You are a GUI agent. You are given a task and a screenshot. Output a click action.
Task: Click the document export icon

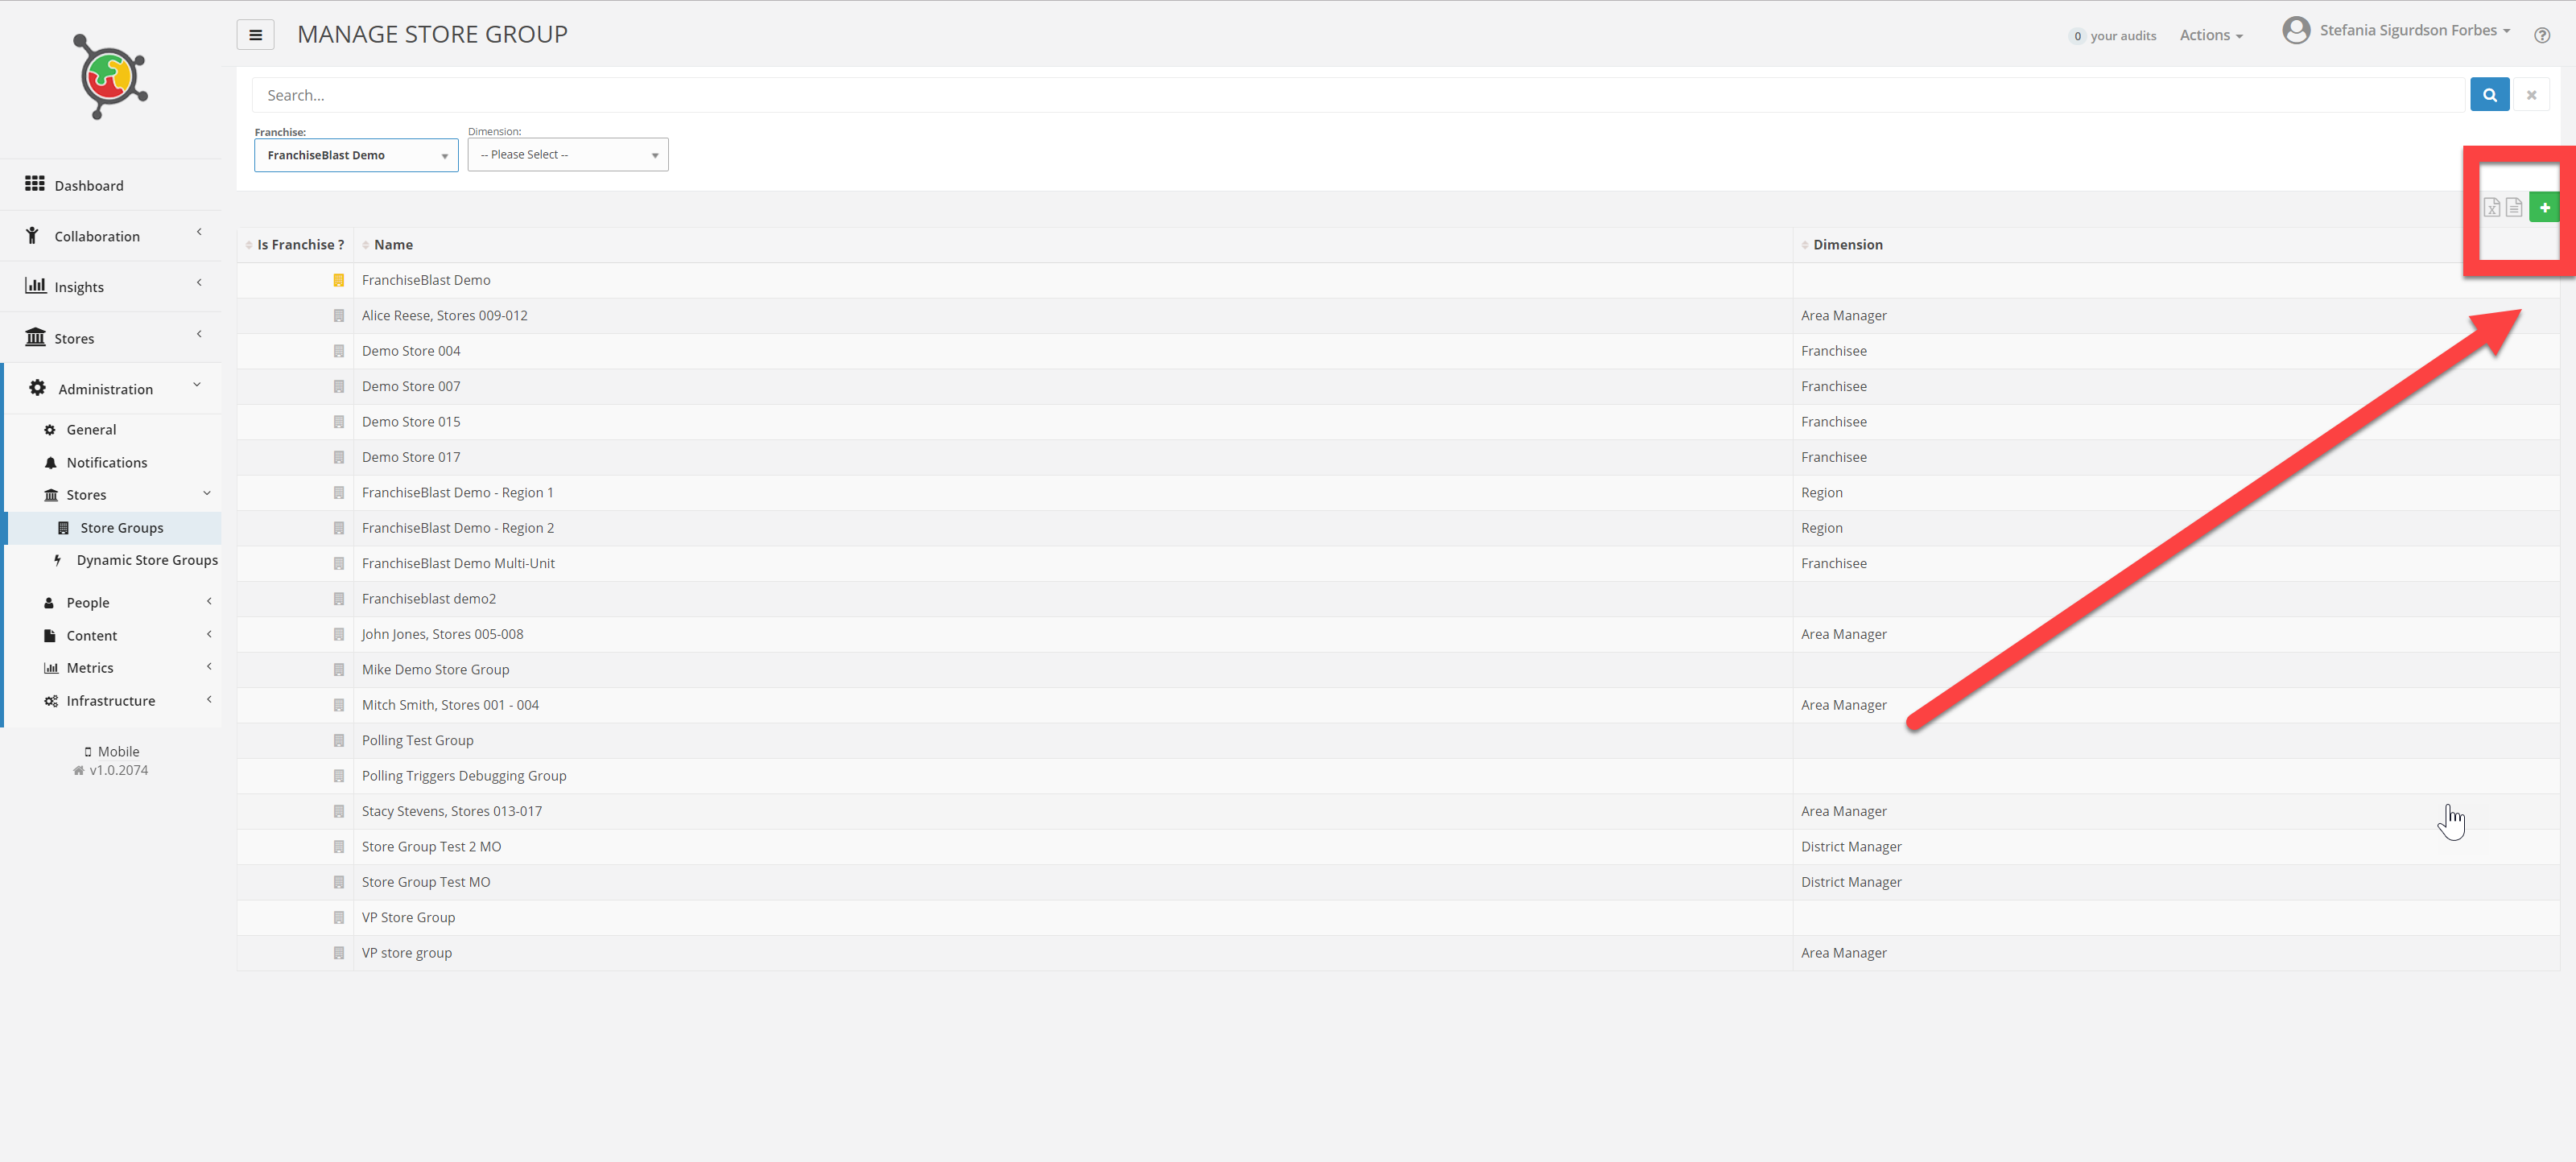pyautogui.click(x=2514, y=207)
